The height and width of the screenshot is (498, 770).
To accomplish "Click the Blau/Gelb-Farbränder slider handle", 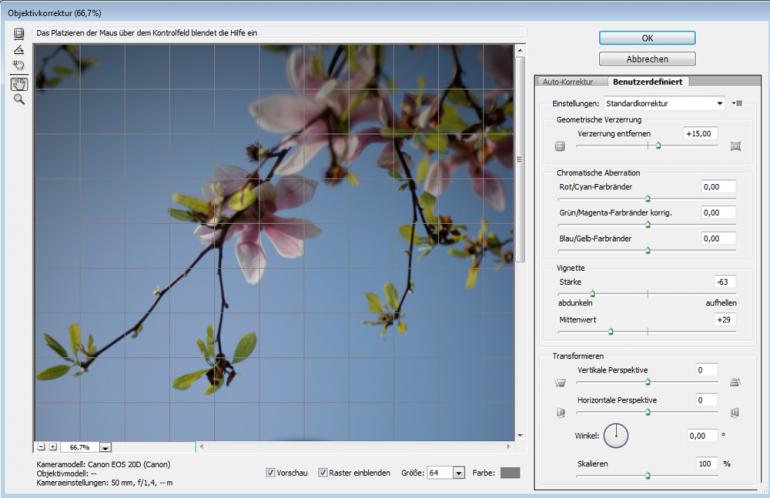I will tap(648, 250).
